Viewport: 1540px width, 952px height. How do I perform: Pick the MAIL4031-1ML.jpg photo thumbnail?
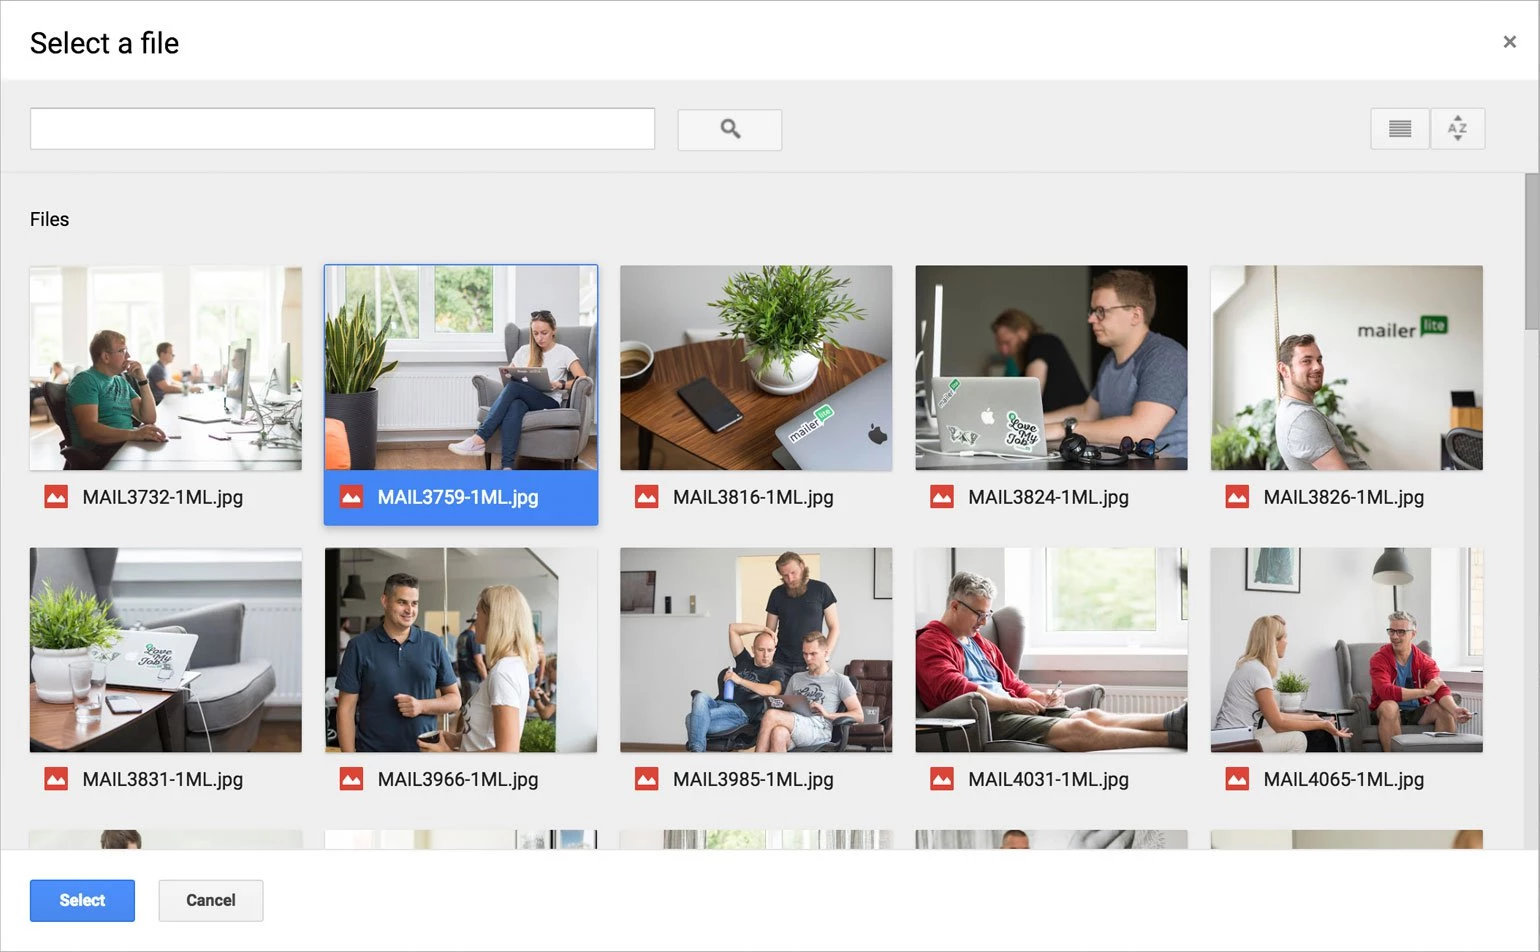(1051, 650)
